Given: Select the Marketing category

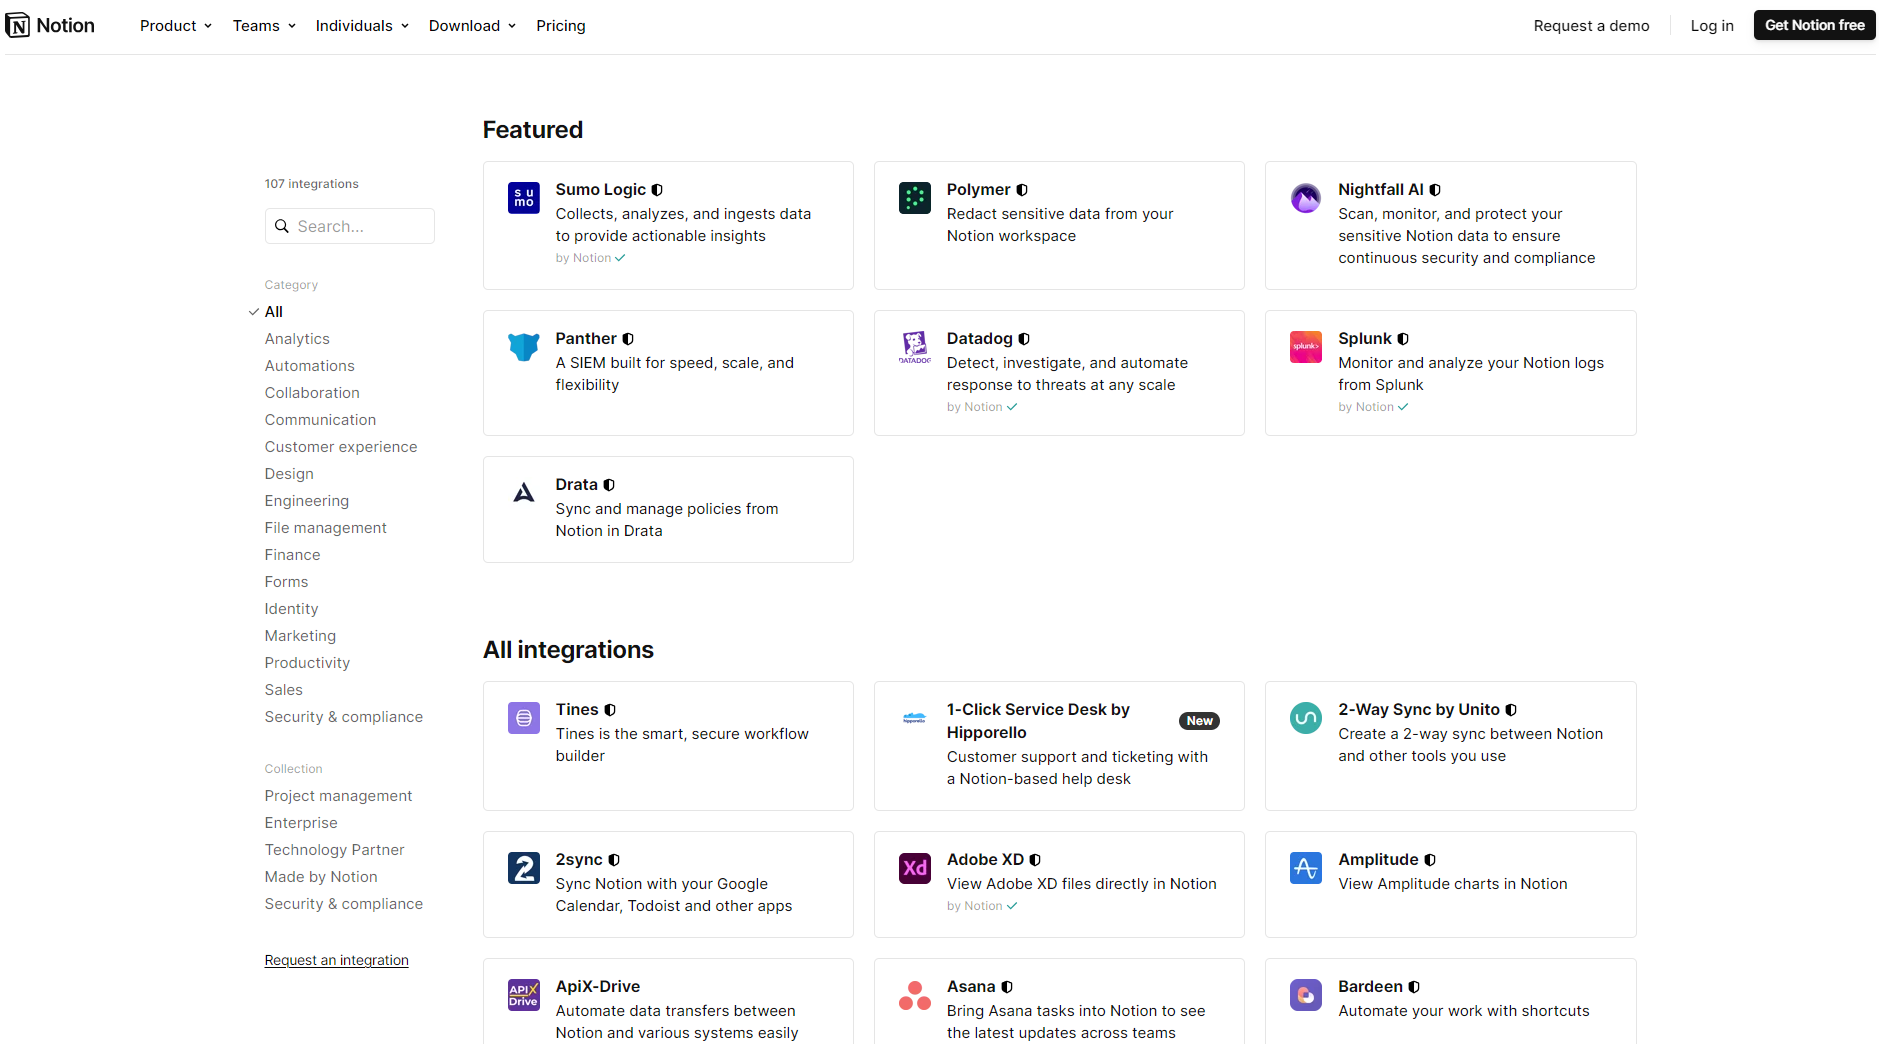Looking at the screenshot, I should [x=300, y=636].
